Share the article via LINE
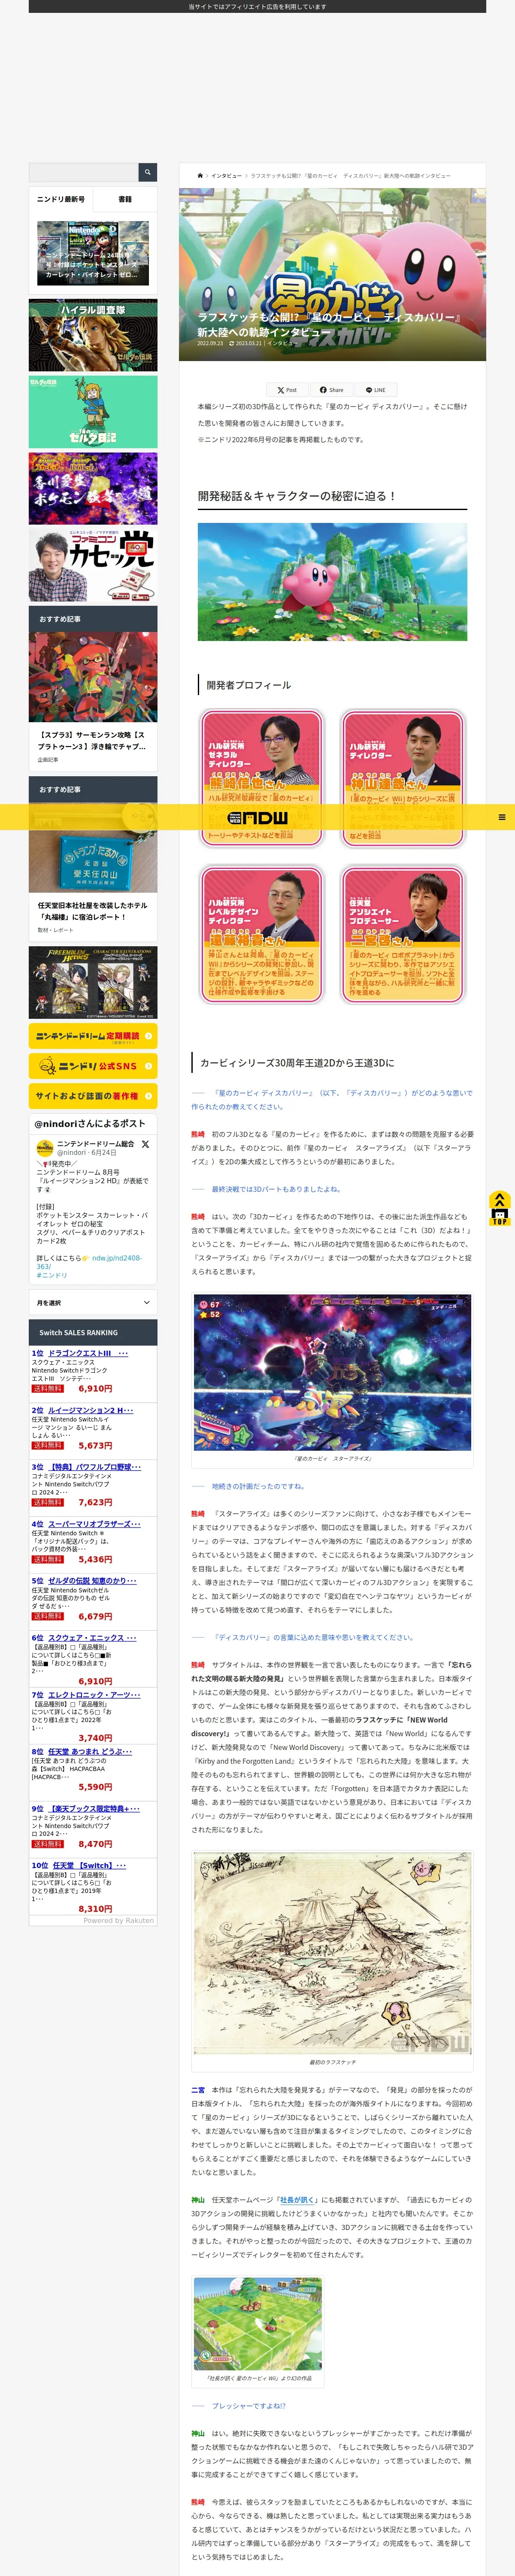This screenshot has height=2576, width=515. [376, 390]
